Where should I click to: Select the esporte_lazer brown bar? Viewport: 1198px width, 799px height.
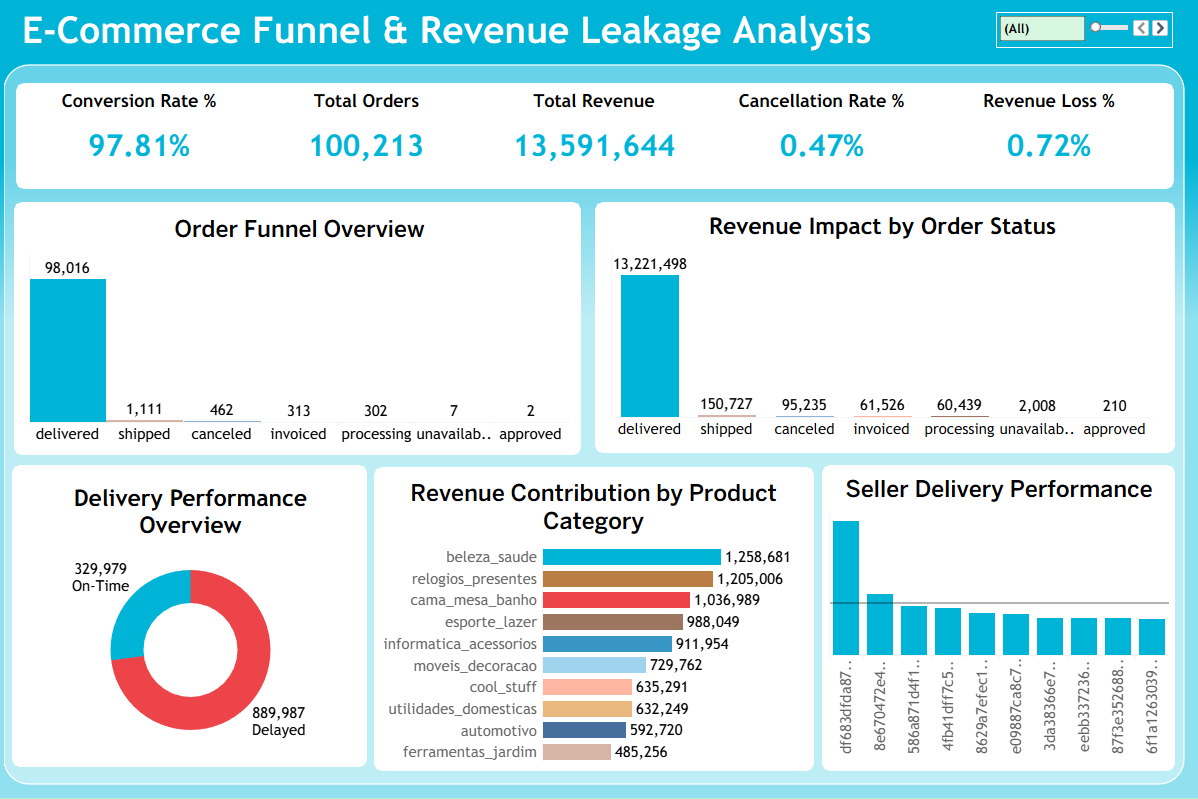[x=613, y=622]
